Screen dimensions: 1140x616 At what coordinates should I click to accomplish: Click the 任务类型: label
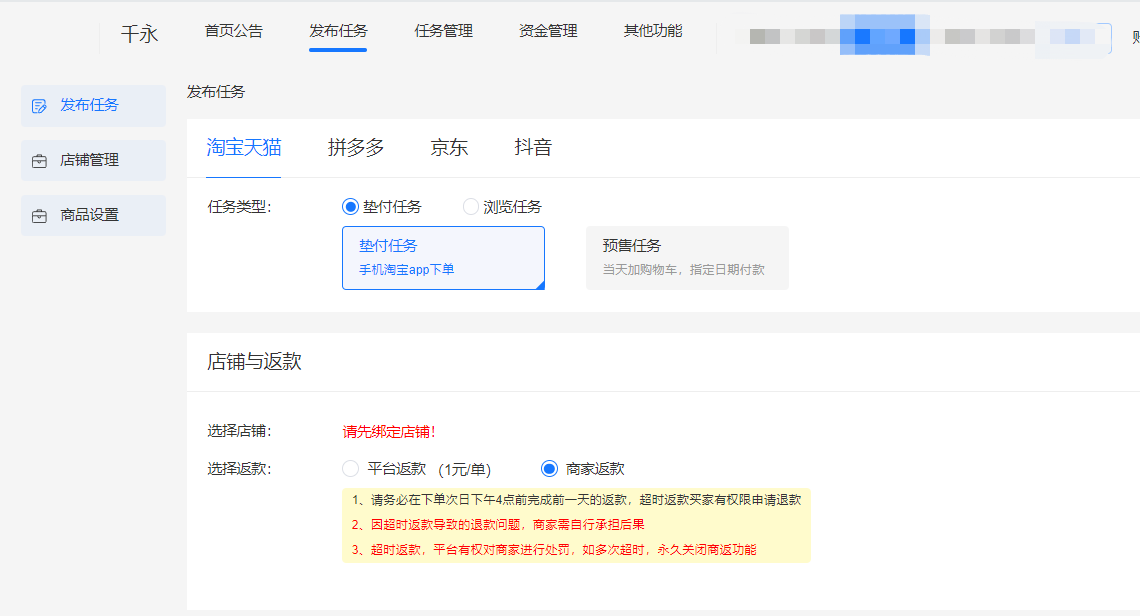tap(239, 207)
